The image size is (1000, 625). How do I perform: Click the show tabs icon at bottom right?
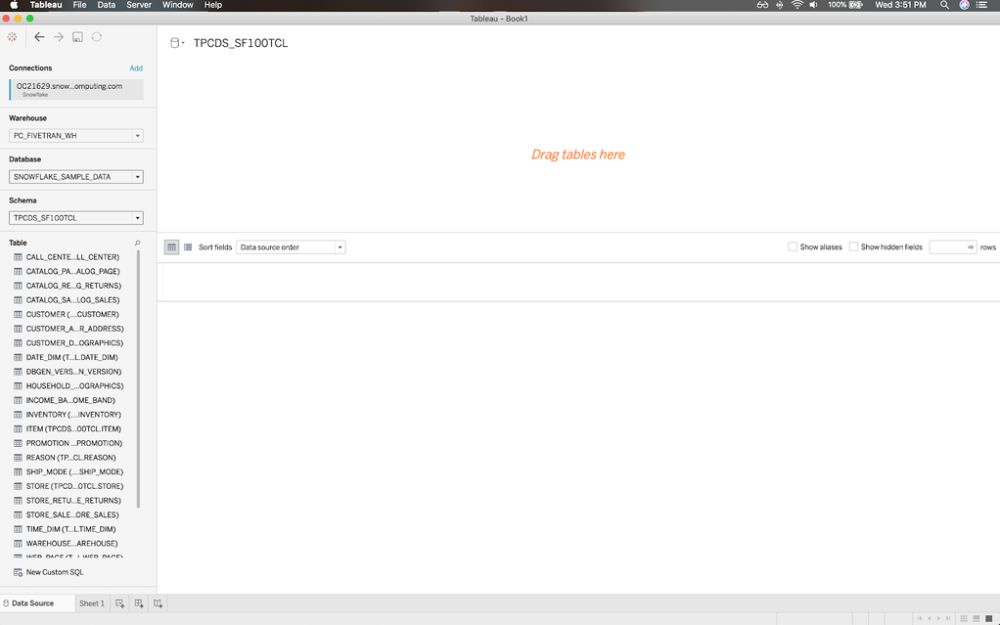(989, 618)
